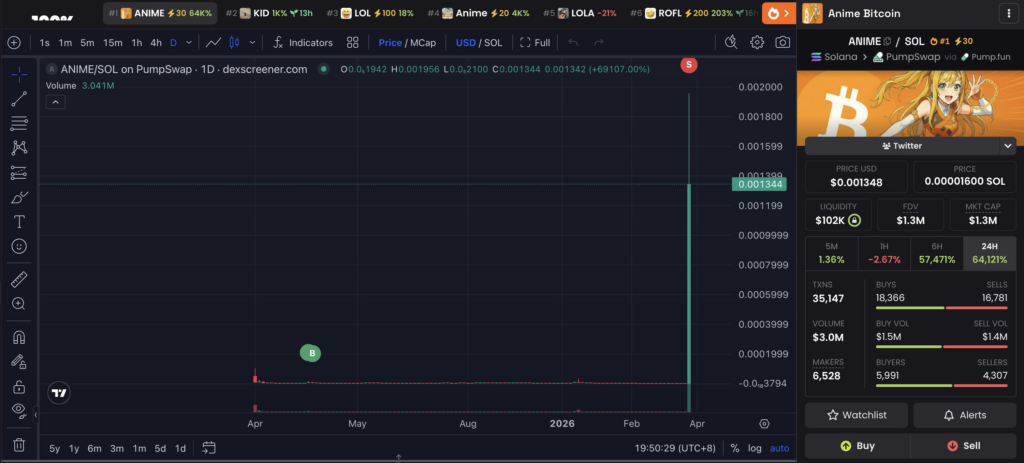
Task: Open chart settings gear icon
Action: tap(757, 43)
